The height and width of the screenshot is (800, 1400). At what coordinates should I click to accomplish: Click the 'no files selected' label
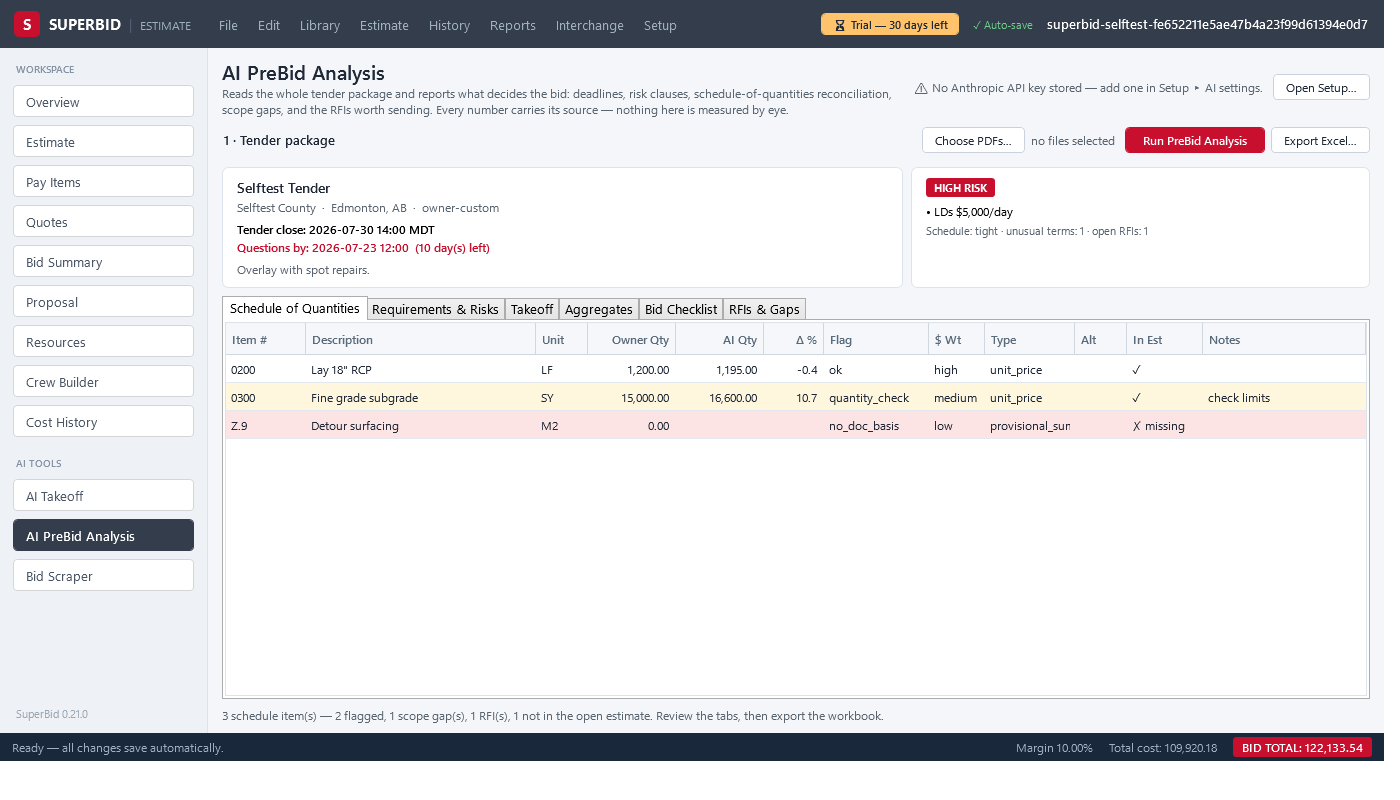click(1073, 141)
